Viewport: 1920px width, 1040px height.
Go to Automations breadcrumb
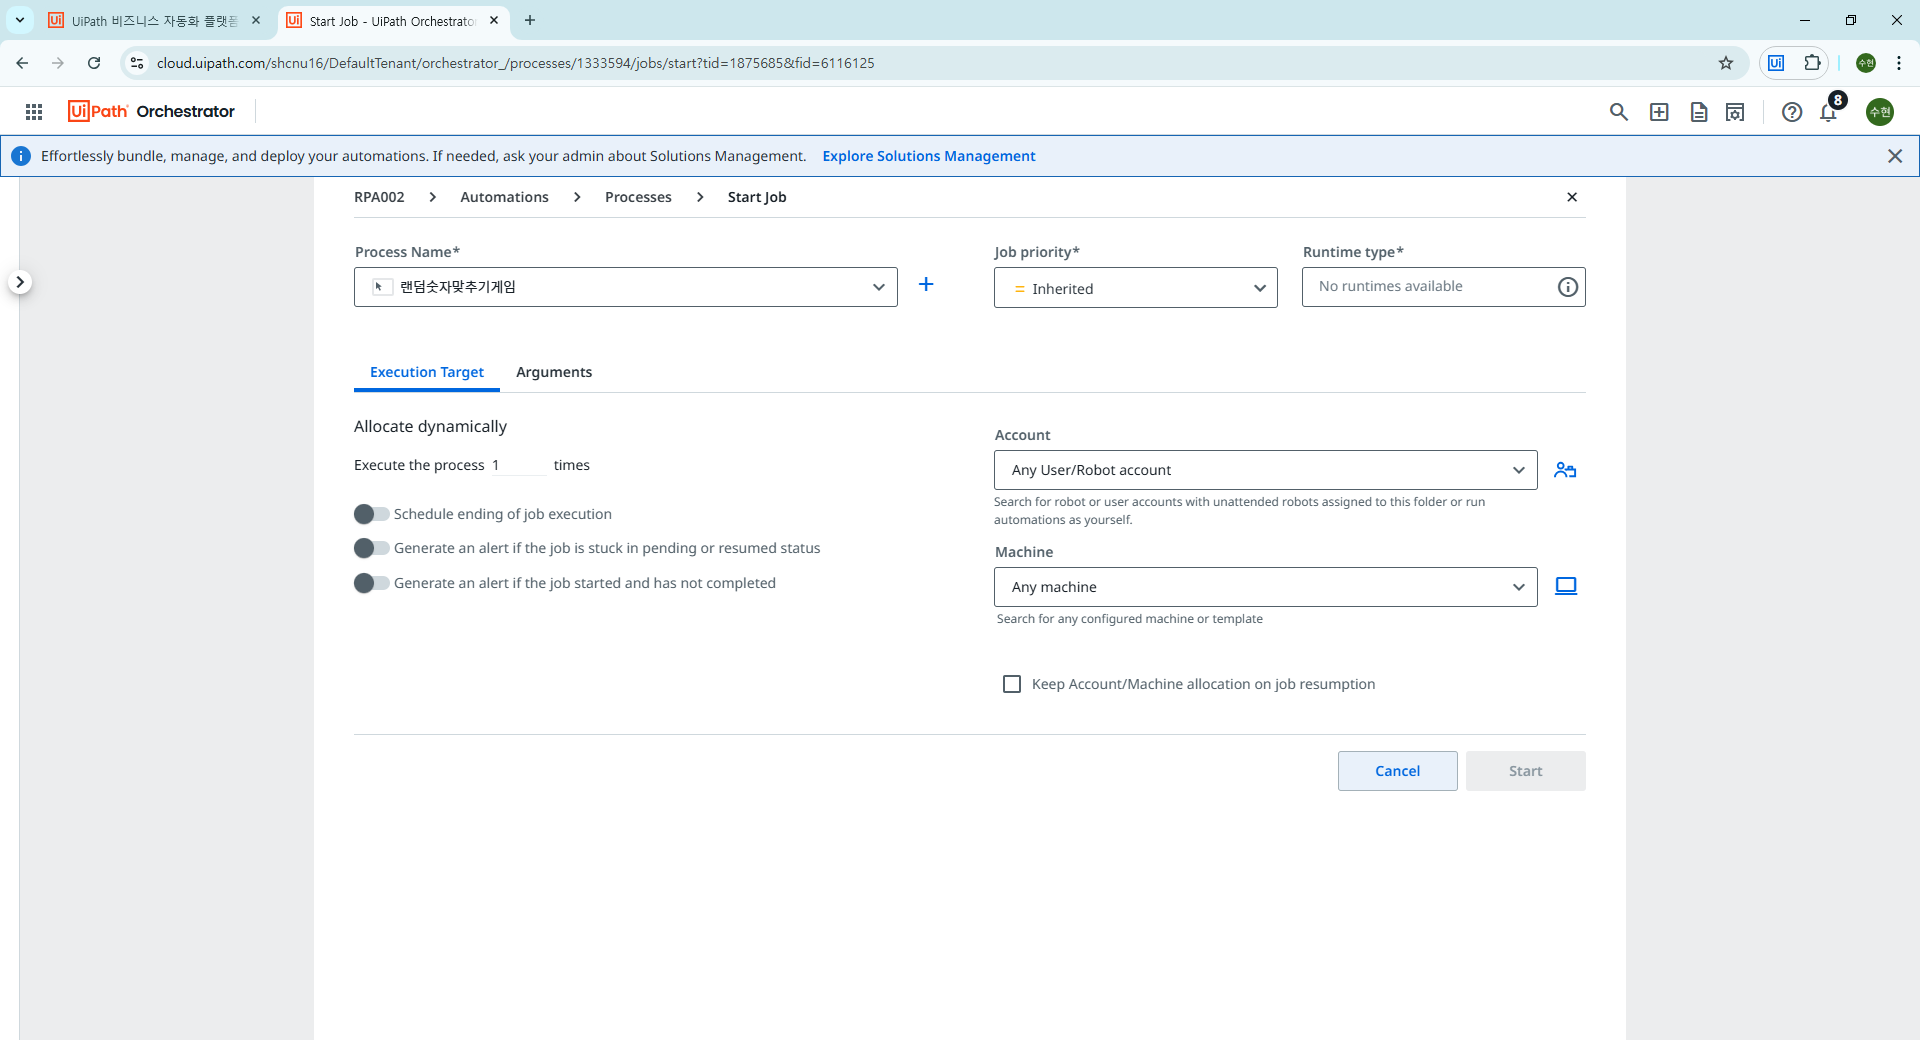point(504,197)
